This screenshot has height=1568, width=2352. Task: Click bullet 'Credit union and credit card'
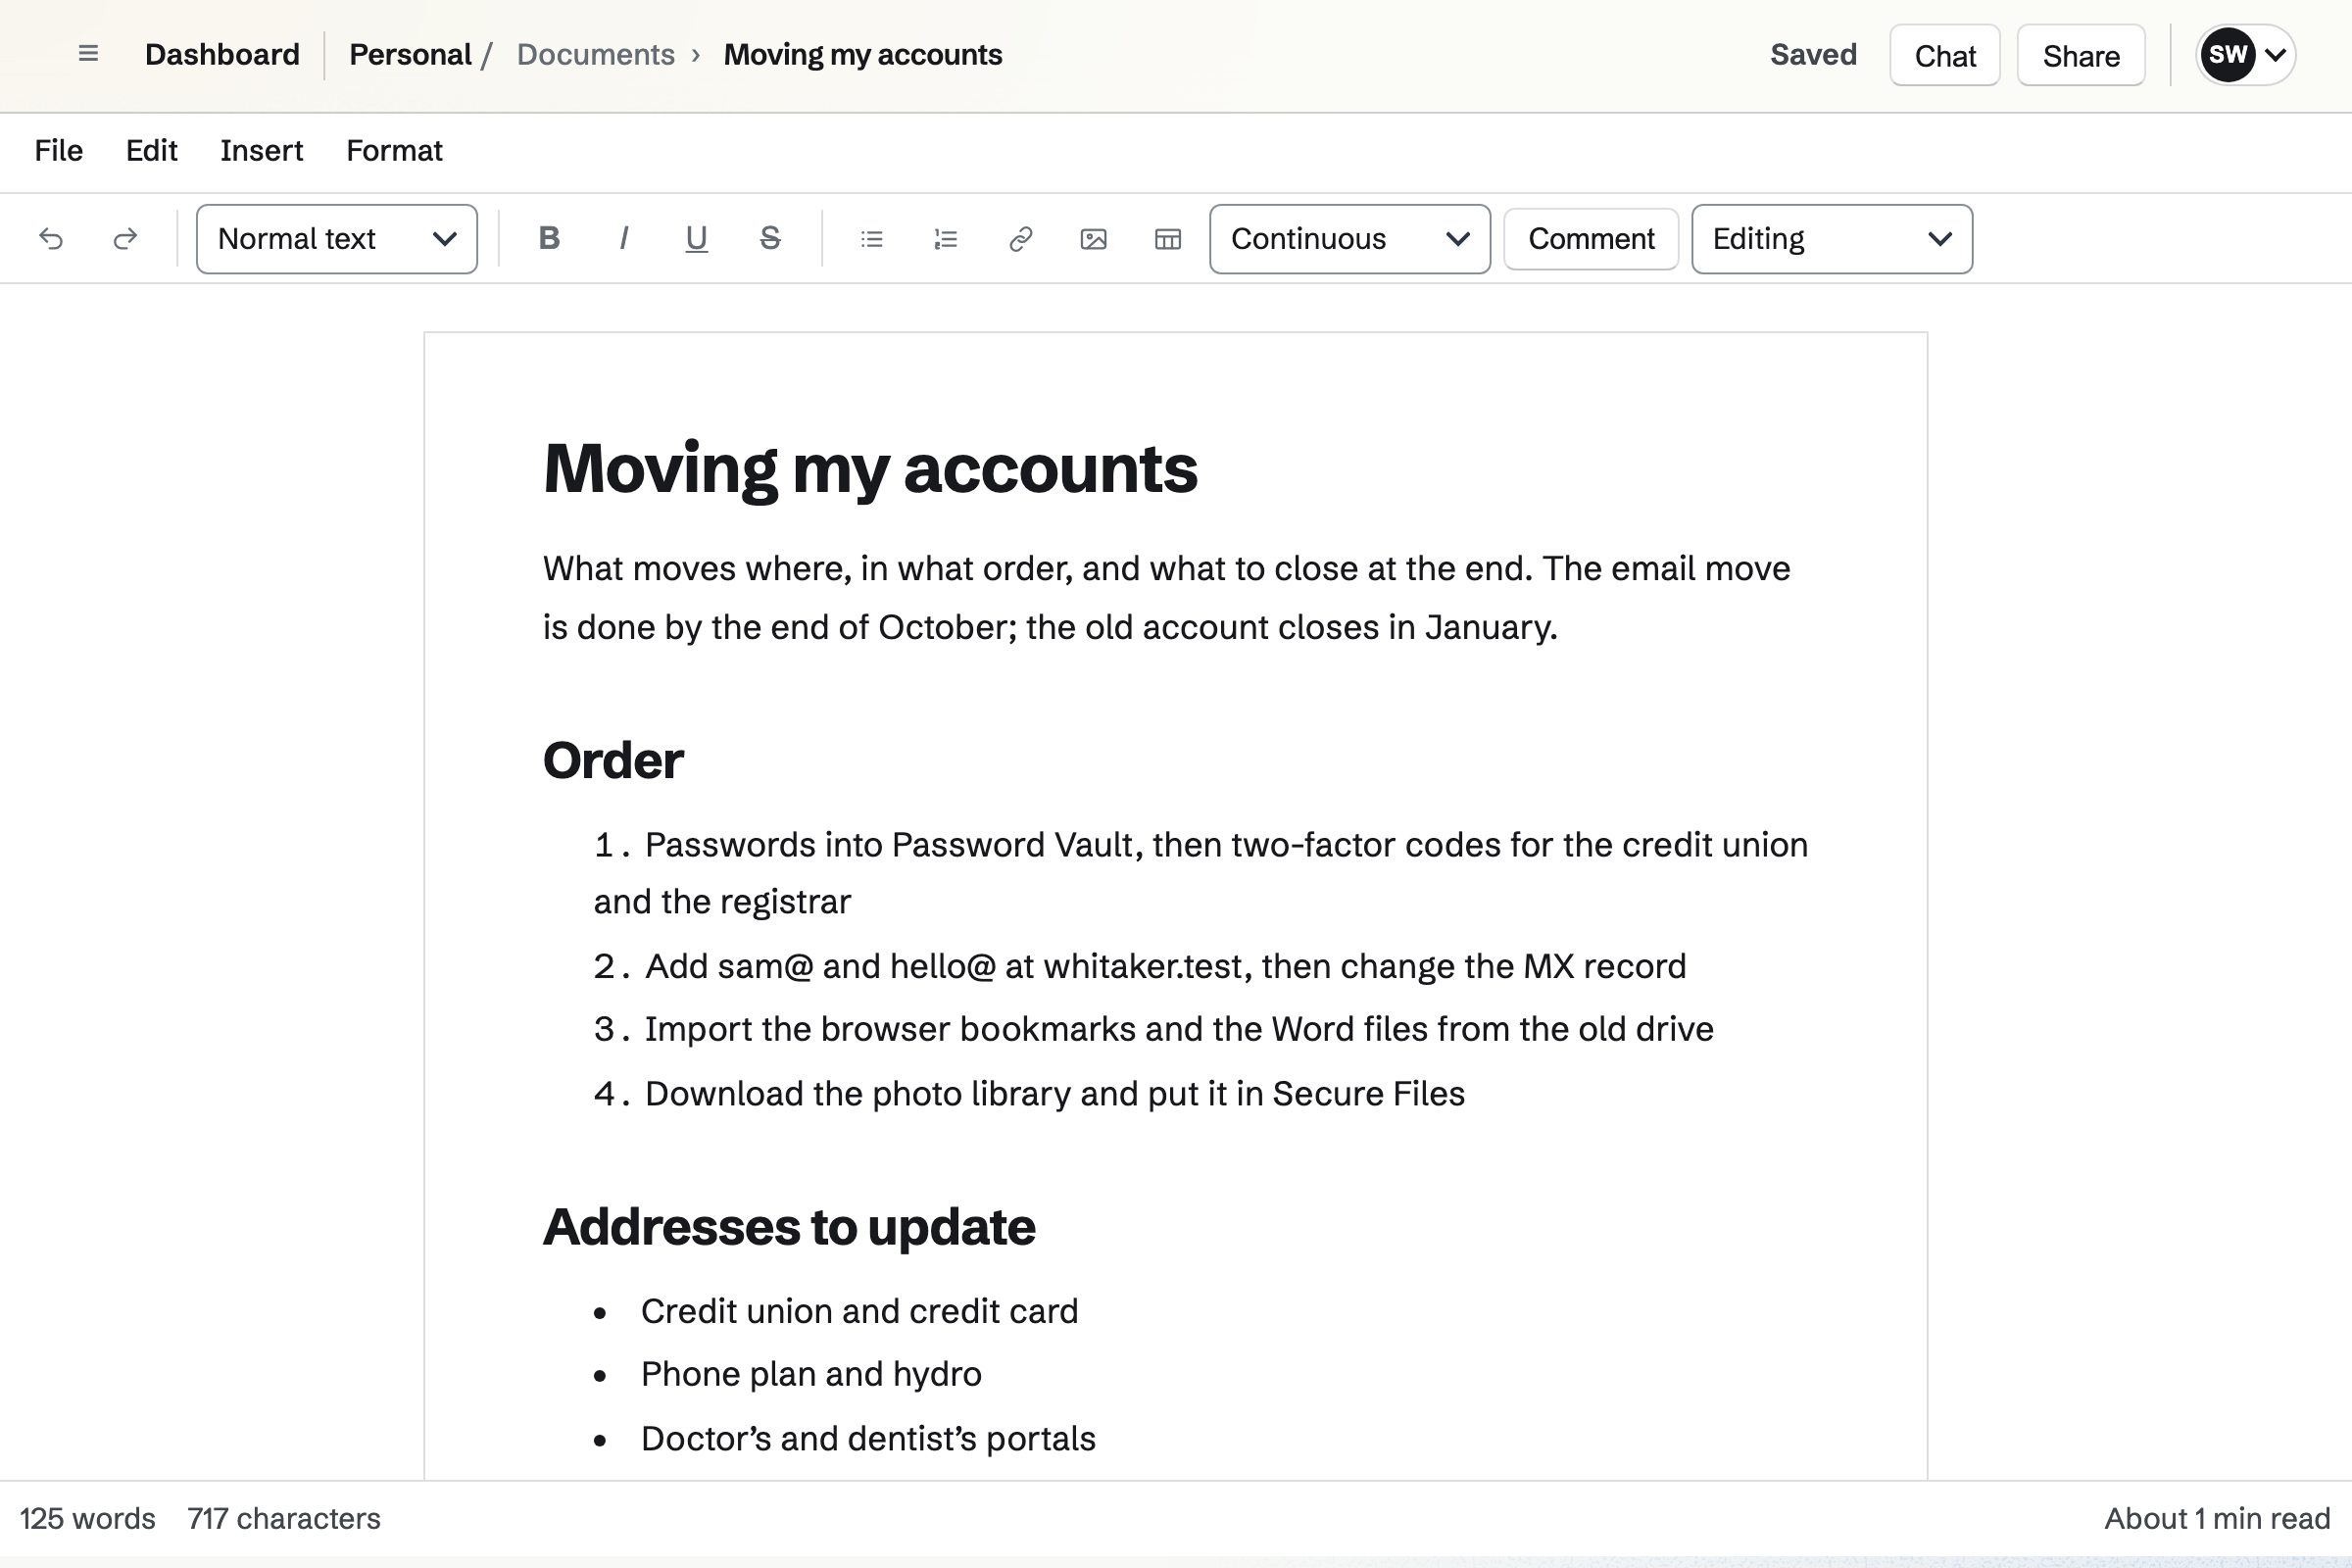pos(860,1311)
